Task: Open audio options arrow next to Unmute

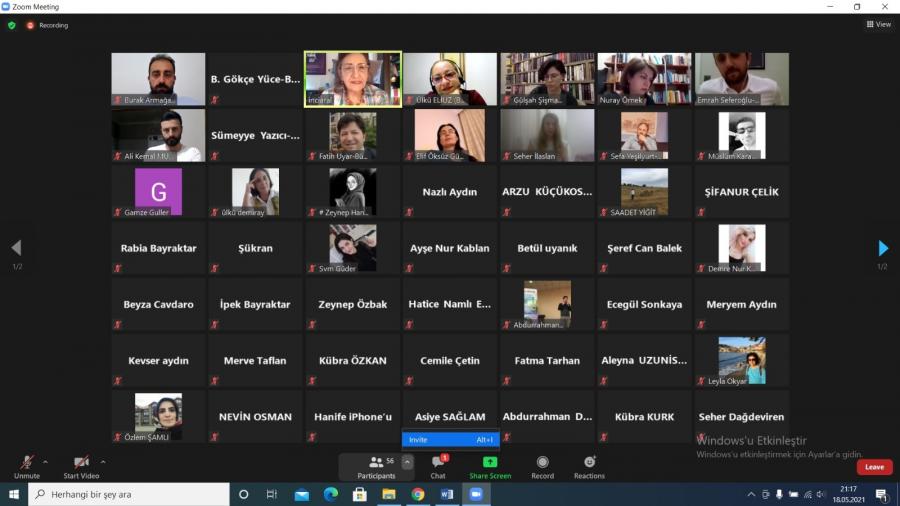Action: [45, 462]
